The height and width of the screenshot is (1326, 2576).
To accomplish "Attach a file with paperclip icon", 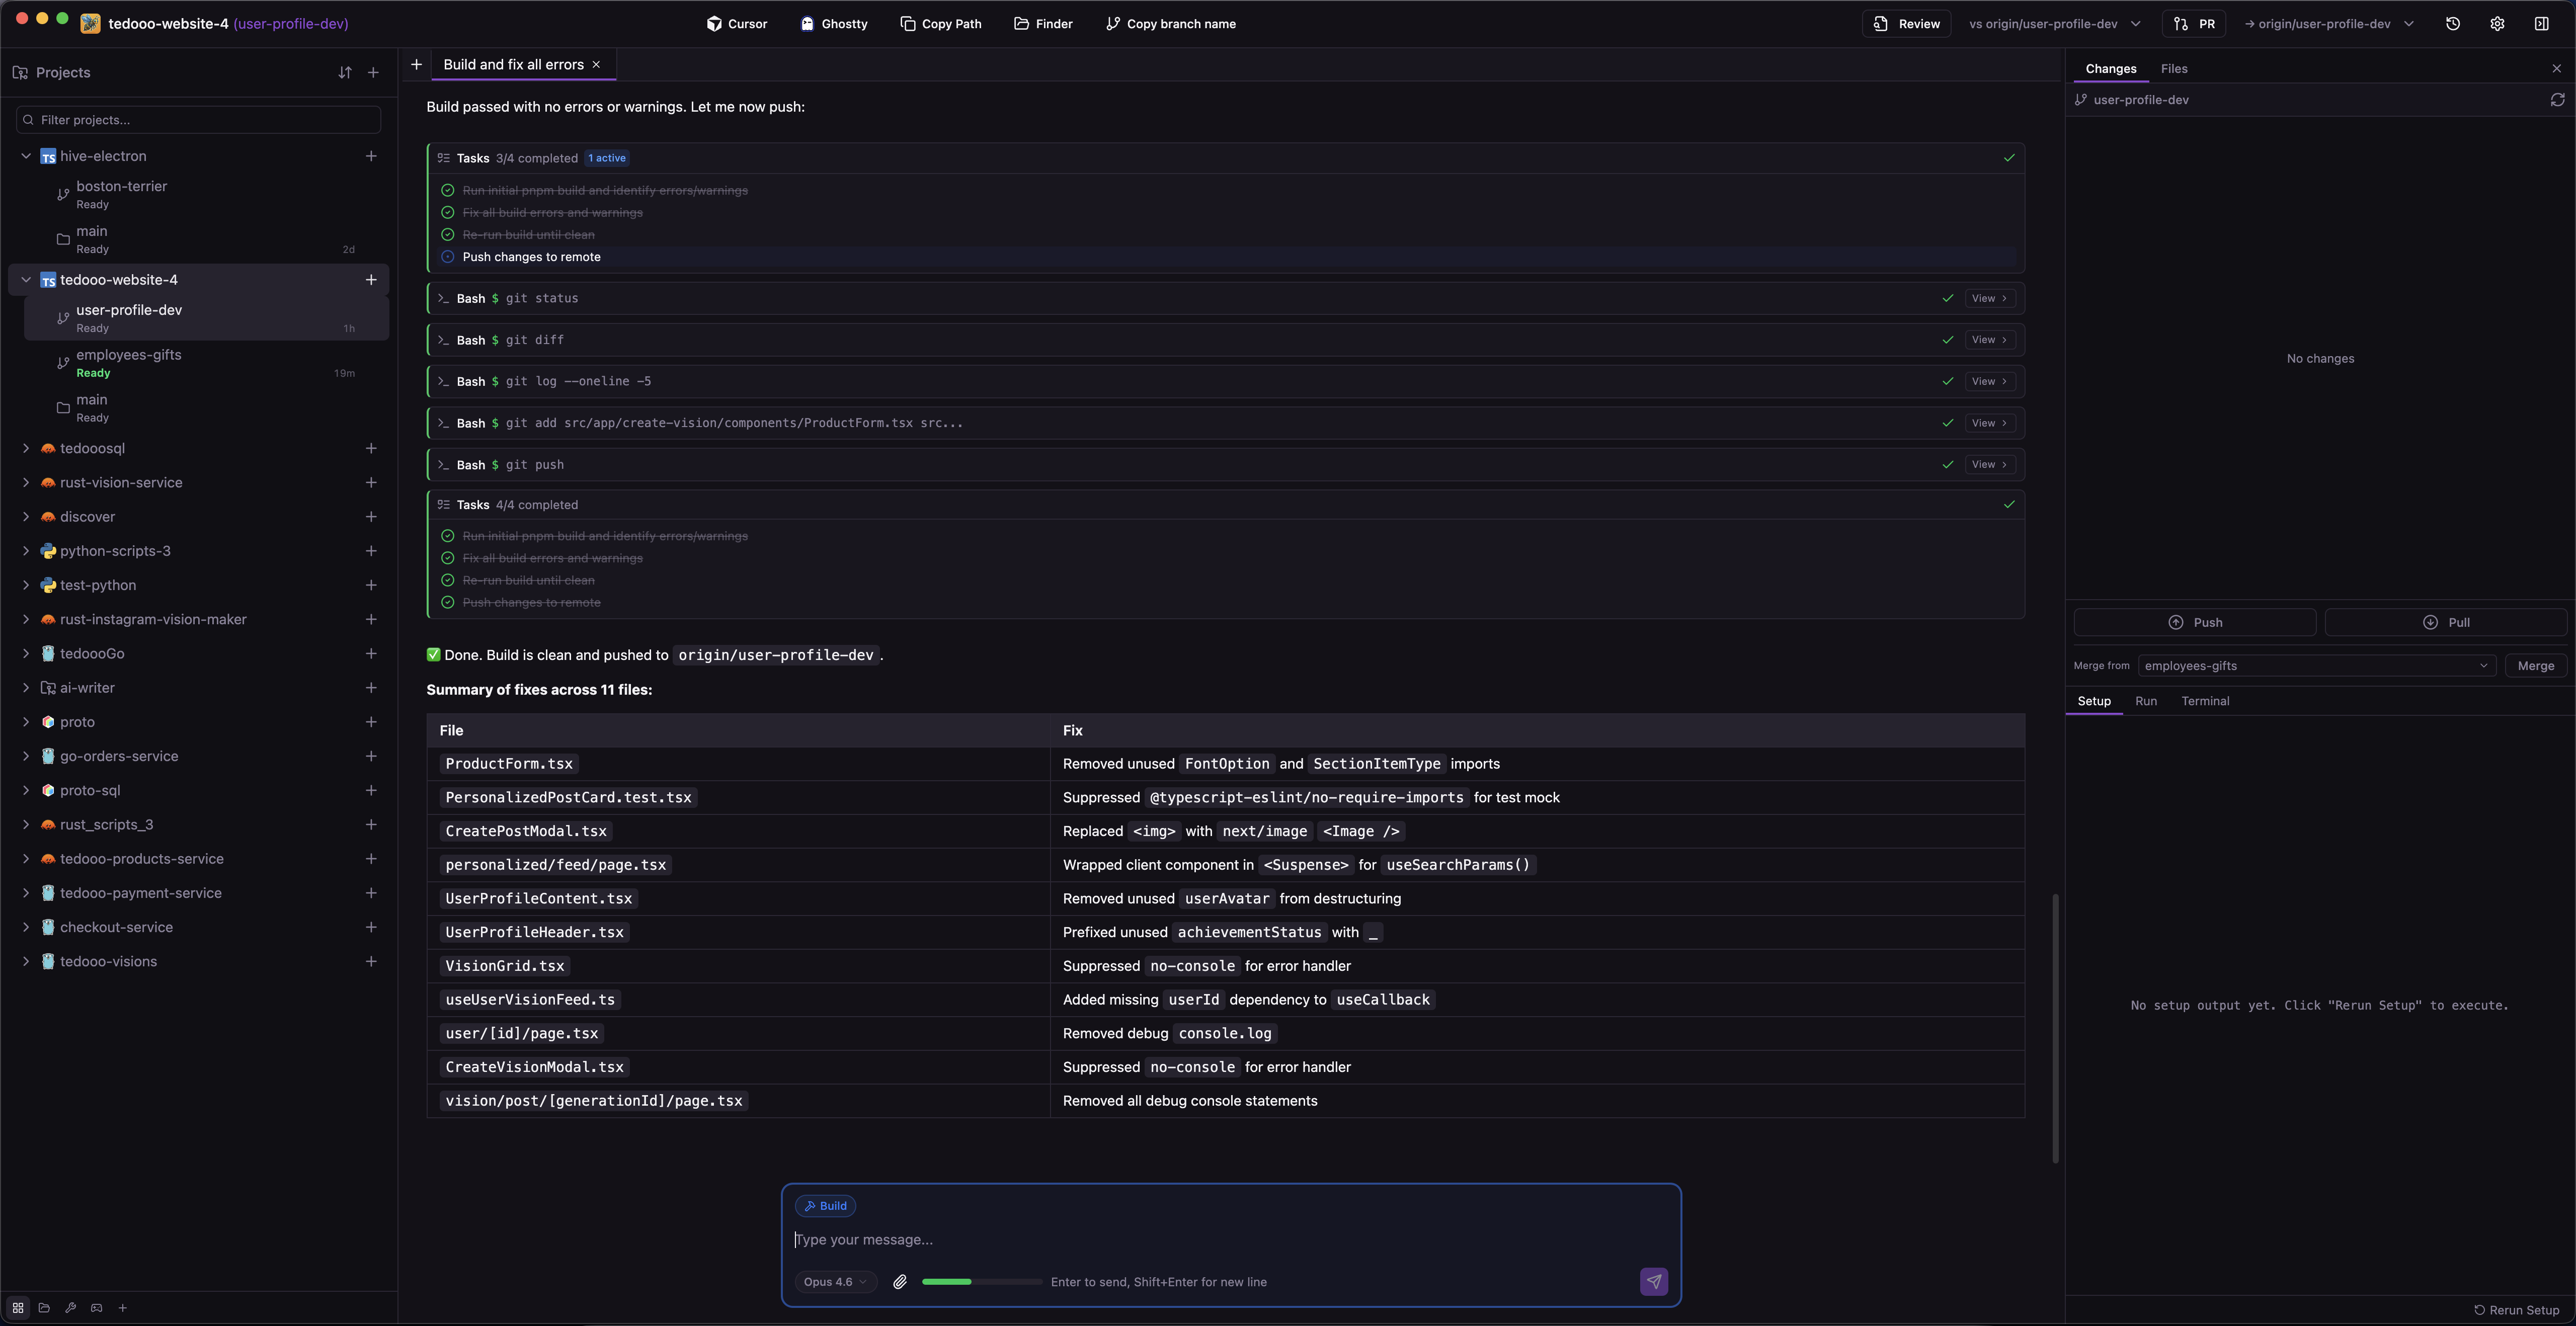I will (900, 1282).
